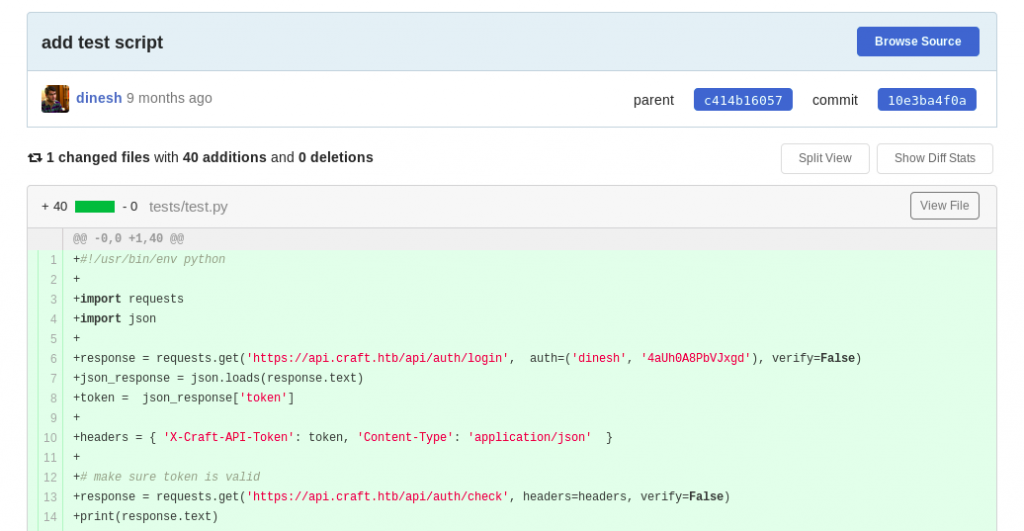Click the hunk header @@ -0,0 +1,40 @@
Viewport: 1024px width, 531px height.
tap(128, 238)
